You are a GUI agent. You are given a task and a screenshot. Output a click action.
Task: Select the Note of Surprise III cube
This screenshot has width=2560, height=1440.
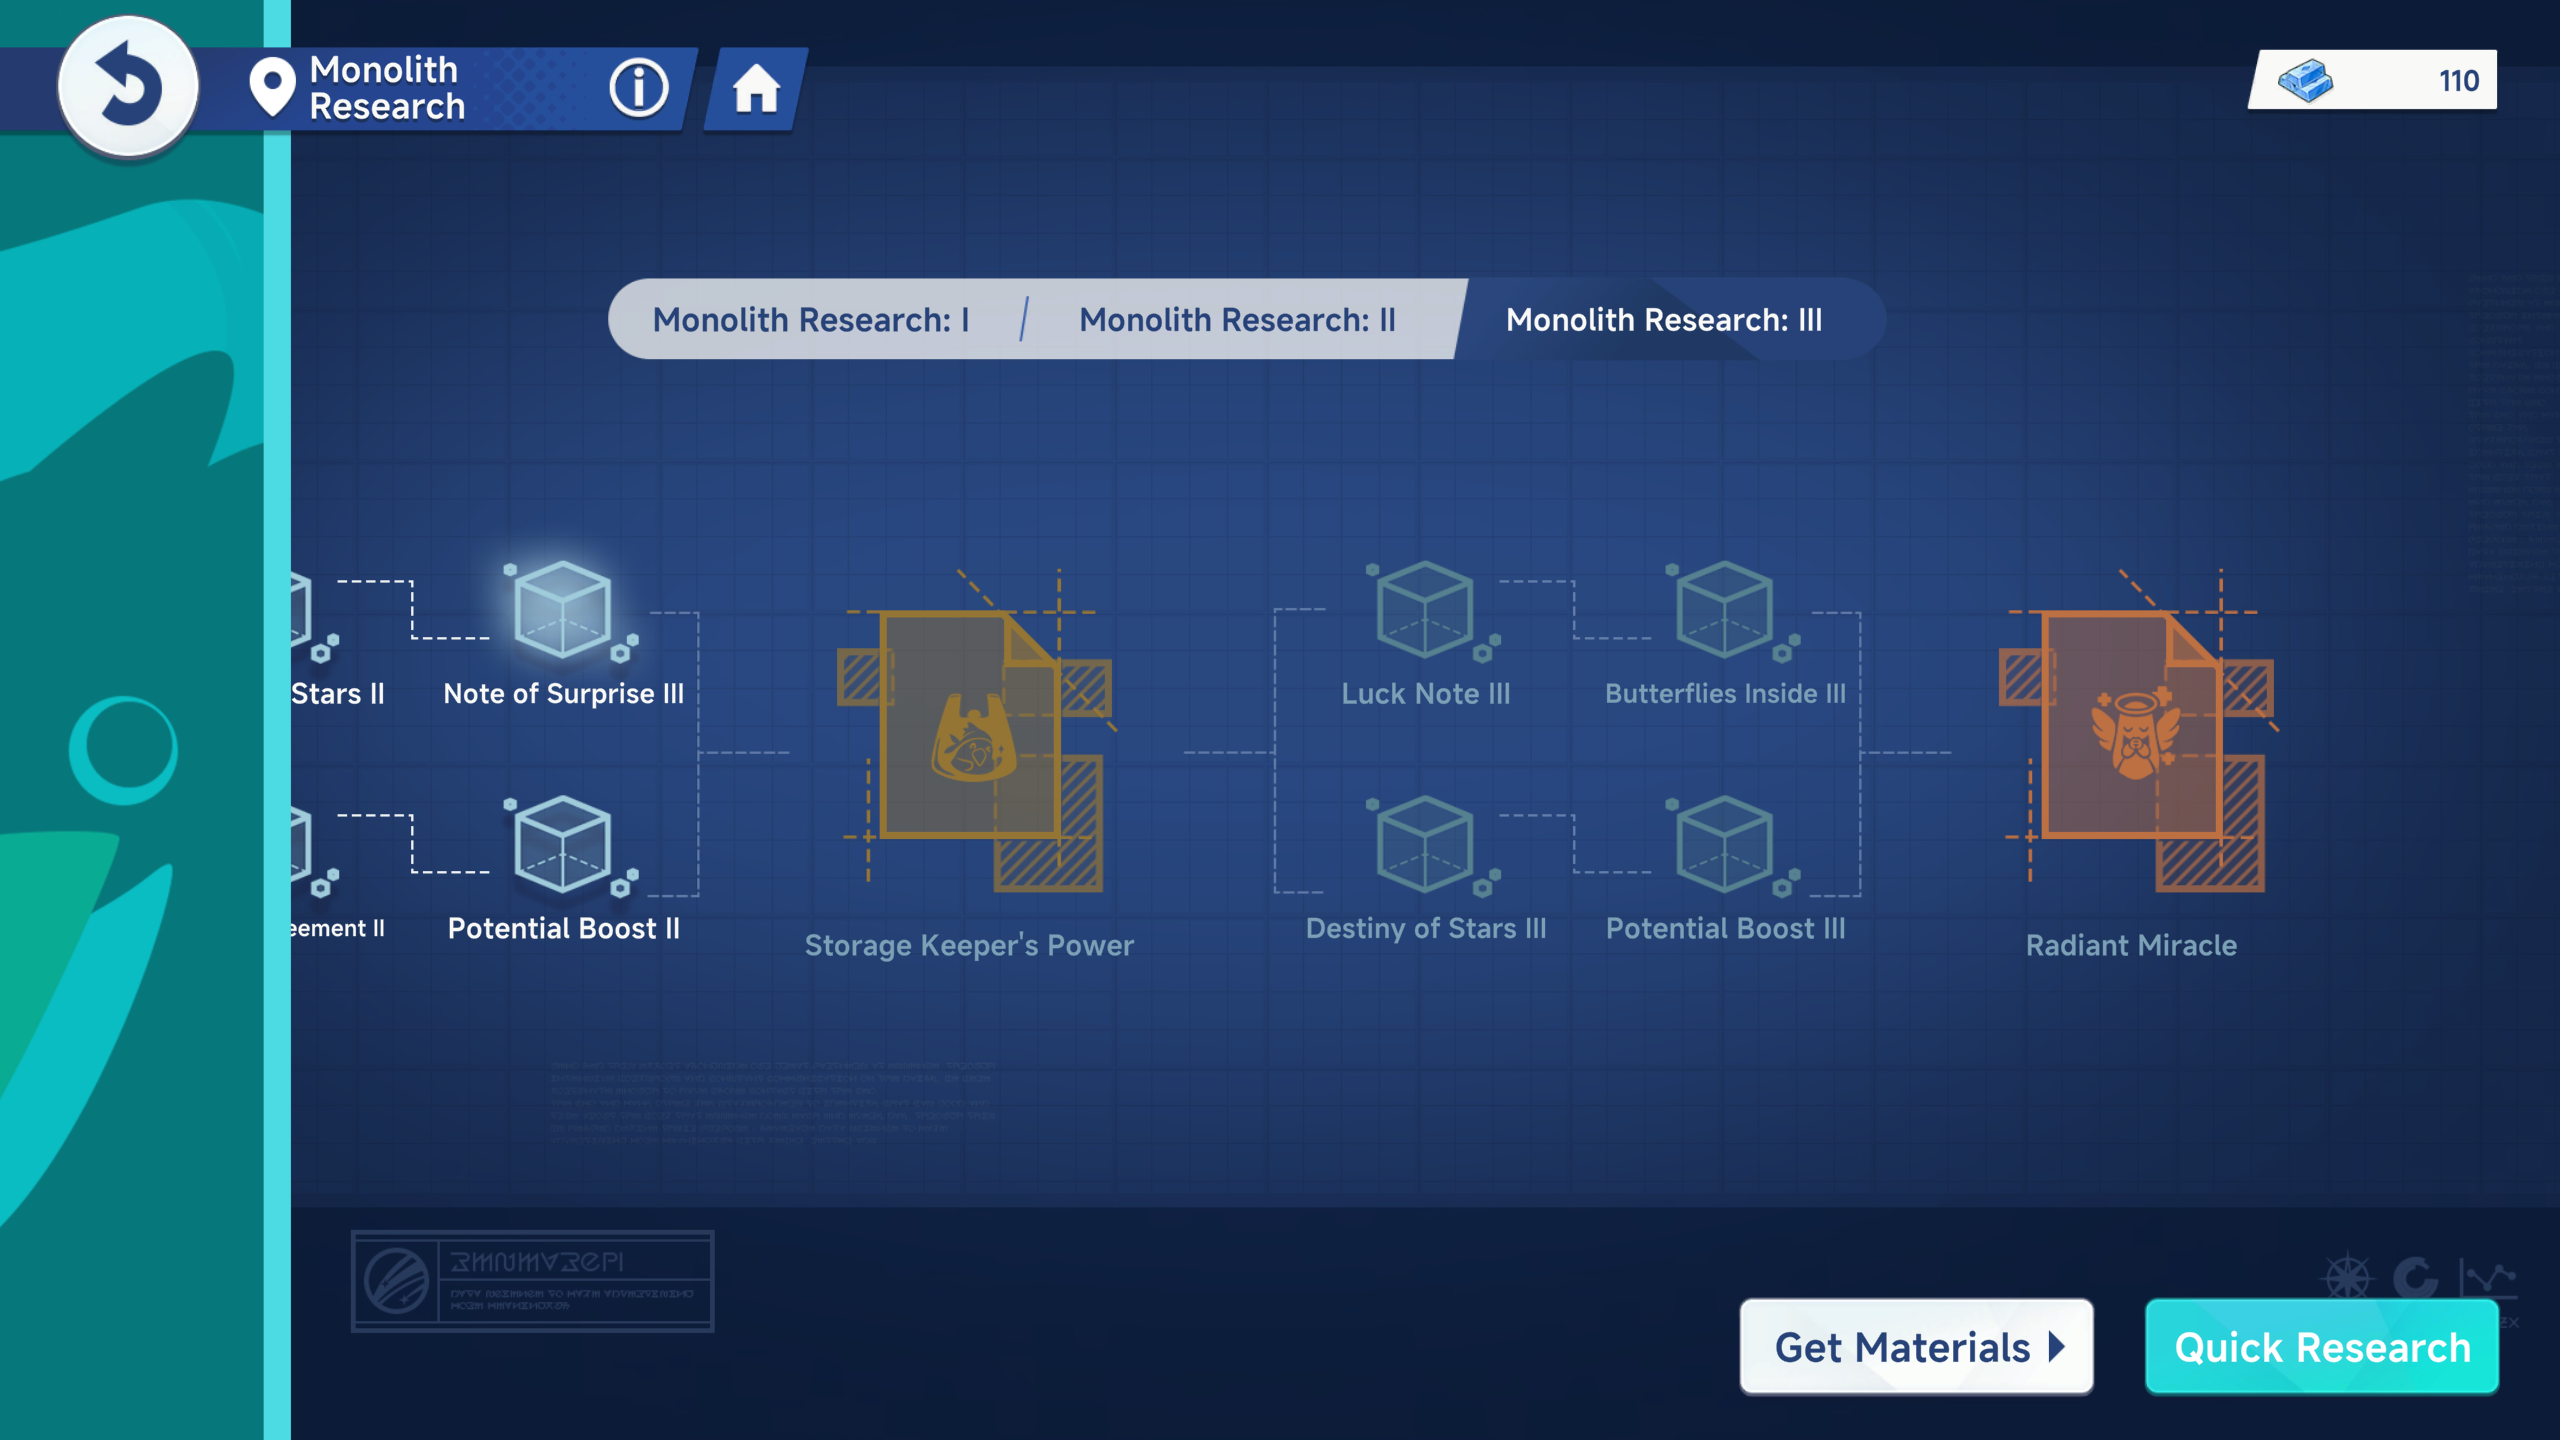[563, 610]
